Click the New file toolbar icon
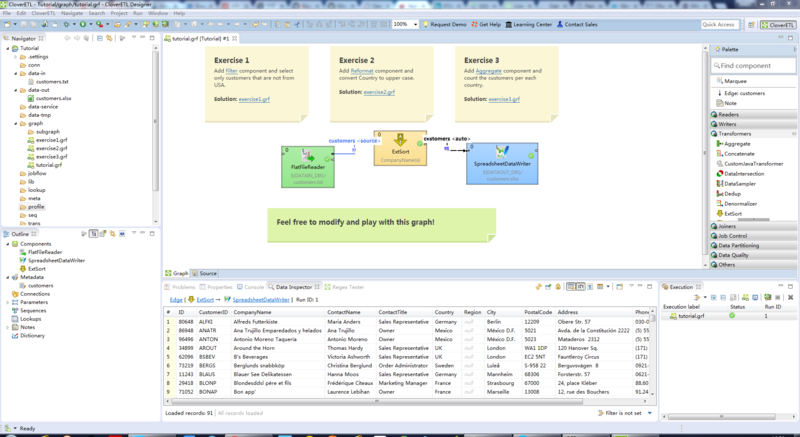Viewport: 800px width, 437px height. pyautogui.click(x=7, y=24)
